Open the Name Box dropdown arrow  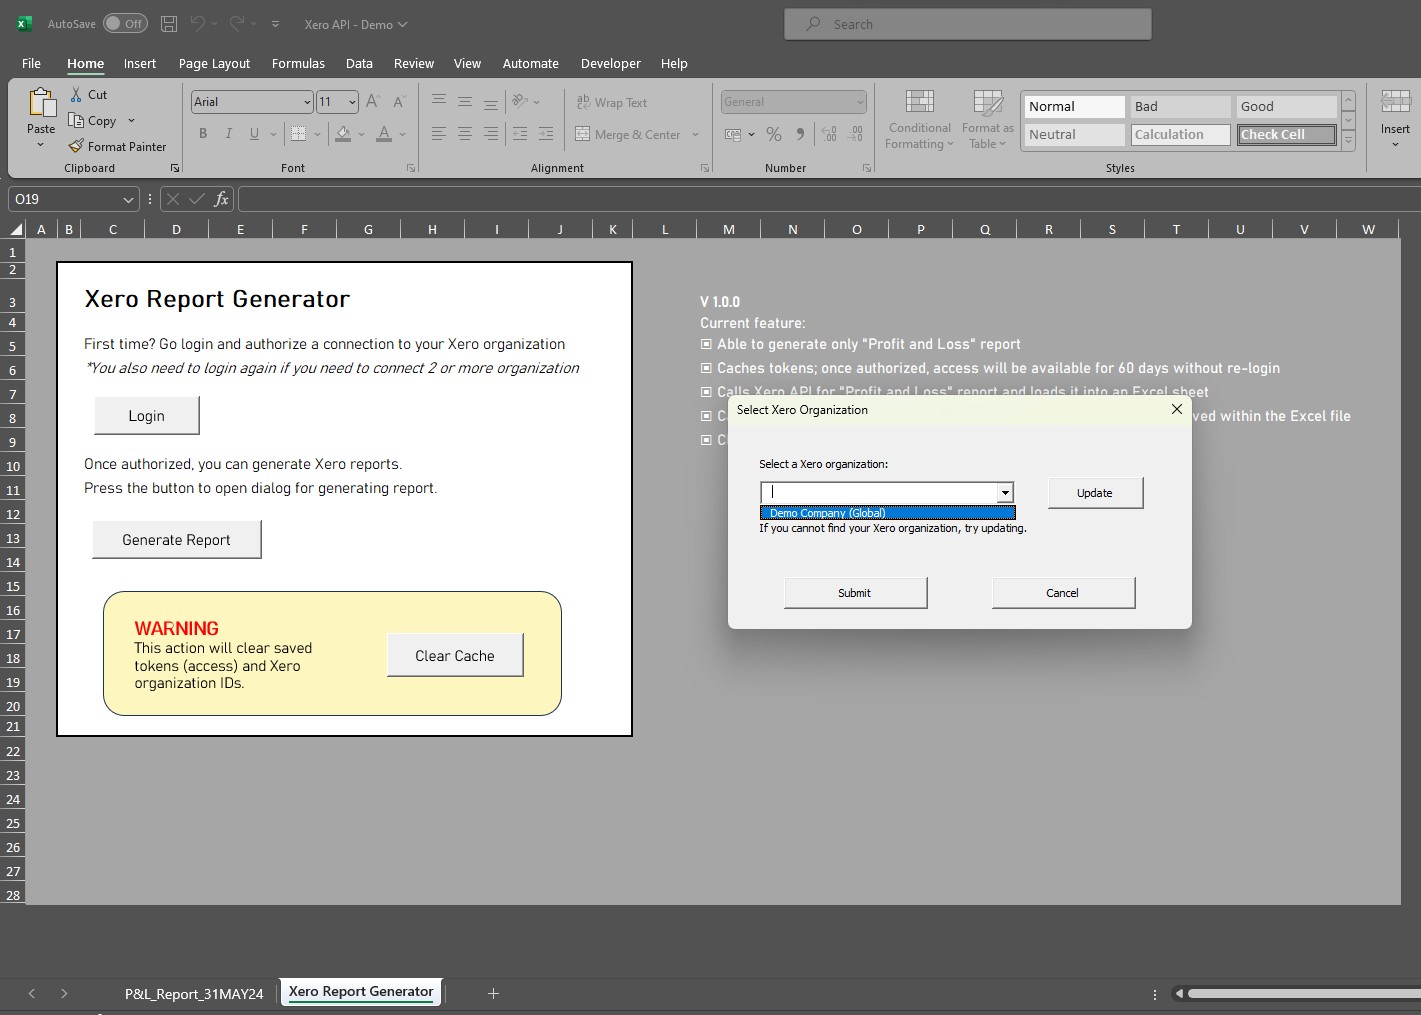(128, 199)
